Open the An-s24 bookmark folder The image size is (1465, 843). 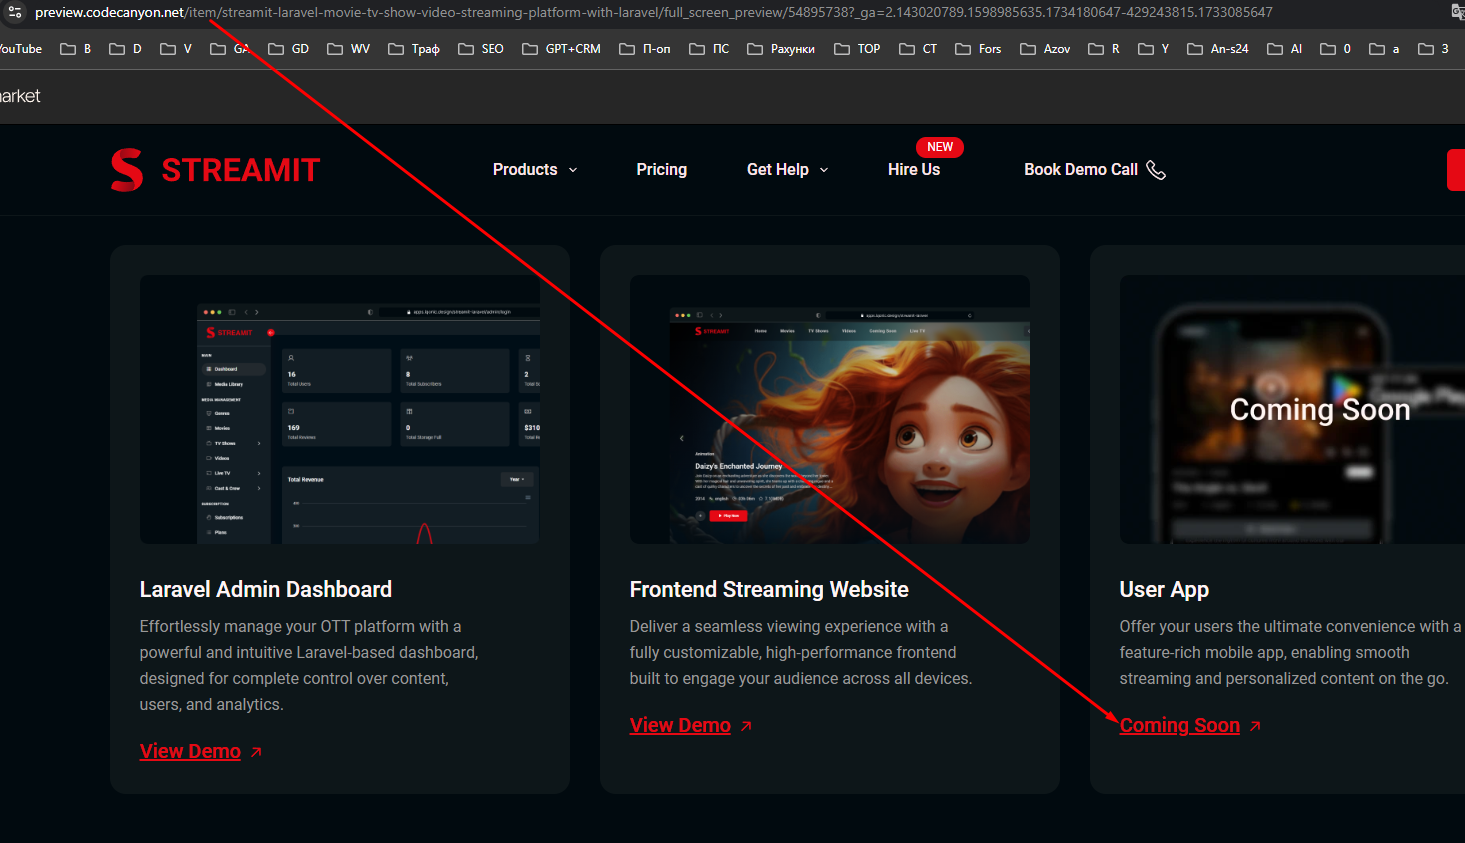[x=1218, y=48]
